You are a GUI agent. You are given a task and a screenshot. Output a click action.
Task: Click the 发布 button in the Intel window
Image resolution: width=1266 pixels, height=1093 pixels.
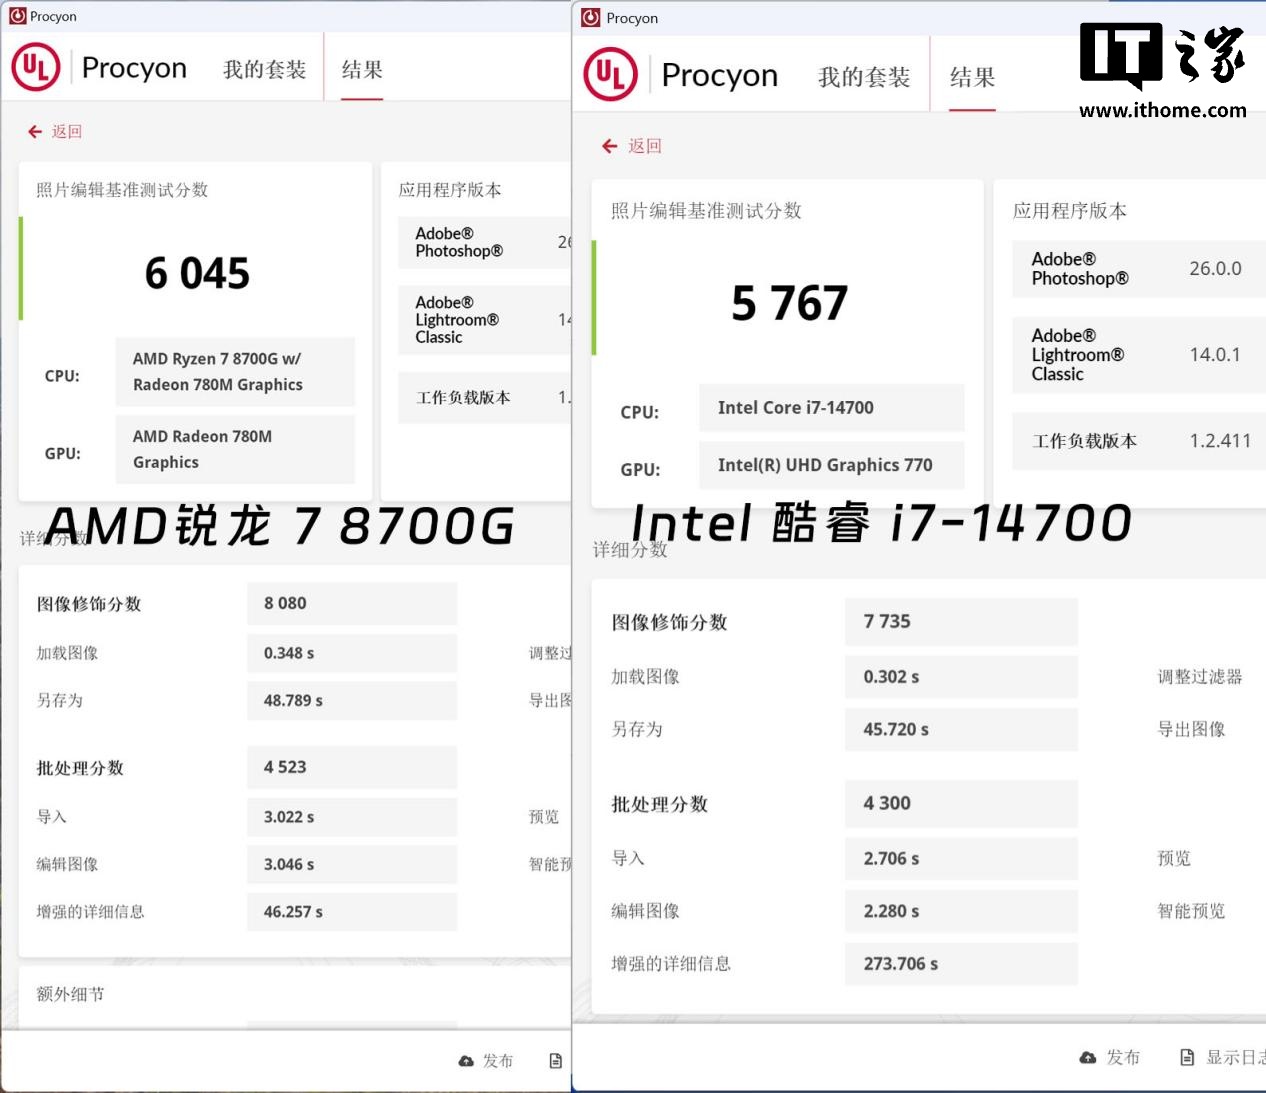click(1122, 1057)
